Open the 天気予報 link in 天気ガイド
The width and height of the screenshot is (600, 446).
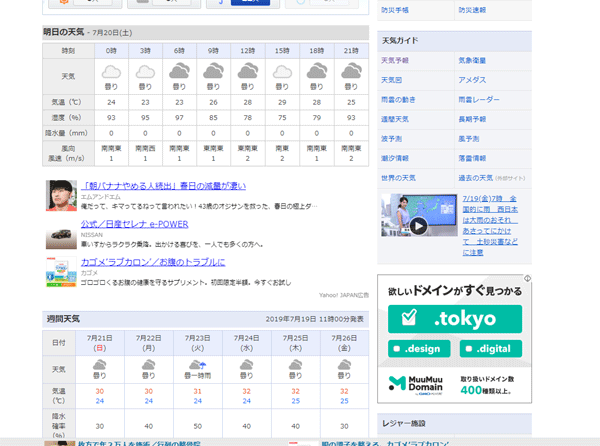click(395, 60)
